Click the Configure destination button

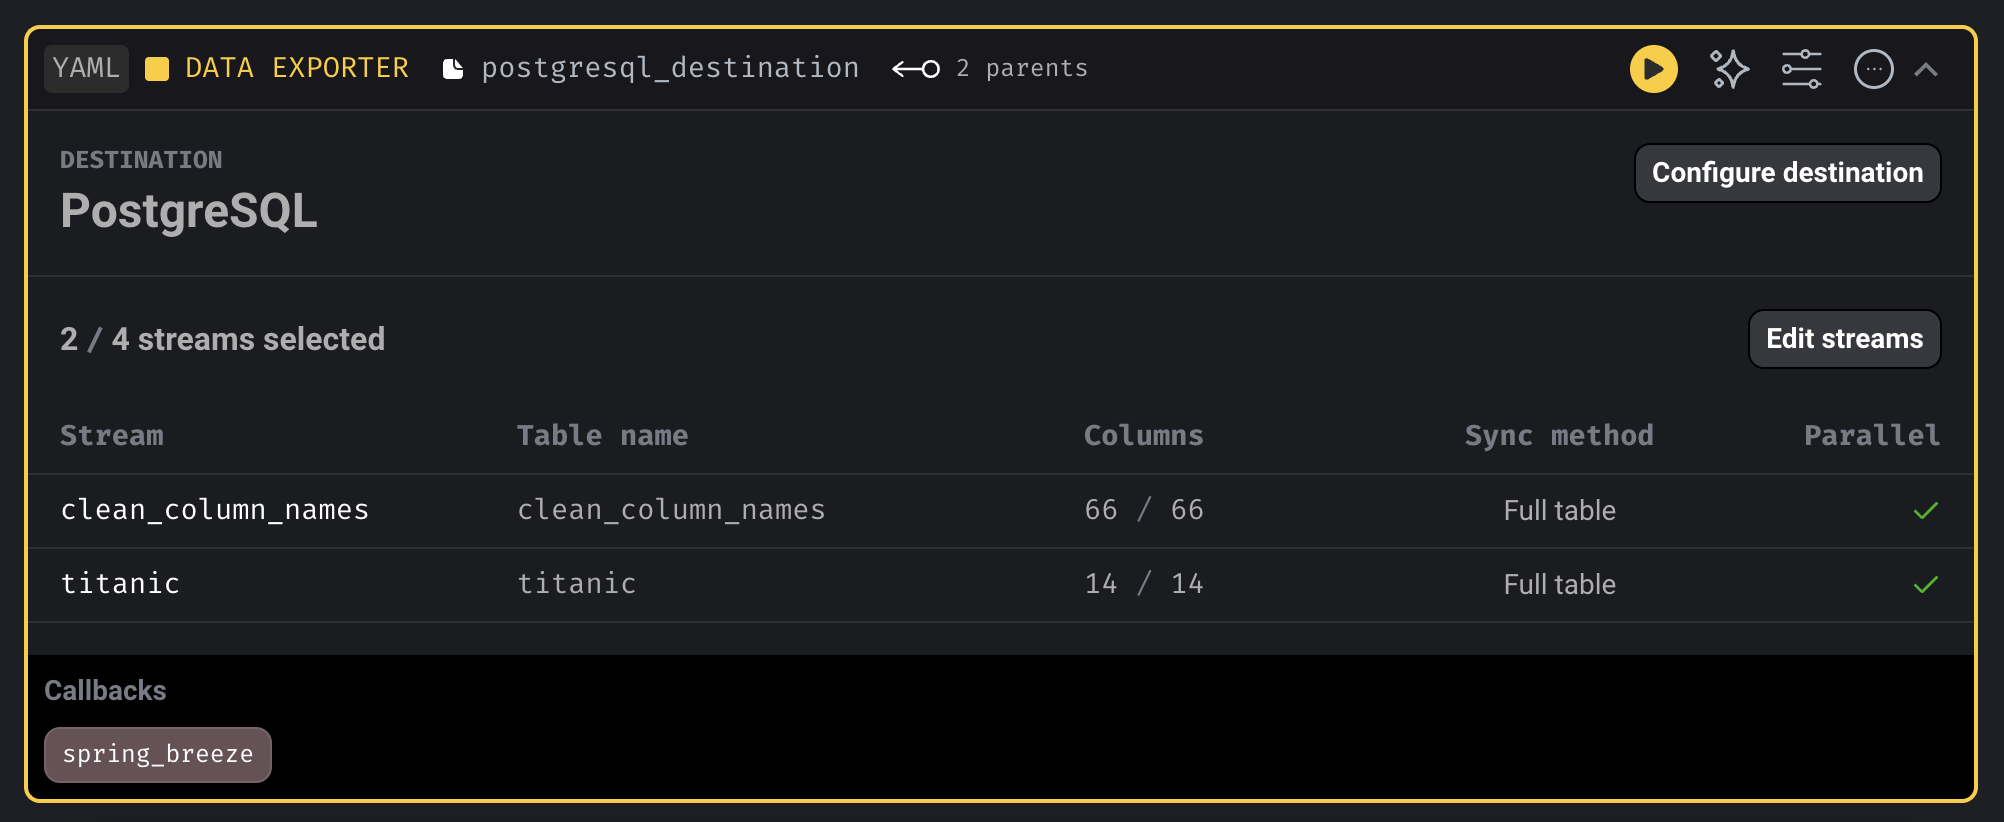(x=1787, y=173)
